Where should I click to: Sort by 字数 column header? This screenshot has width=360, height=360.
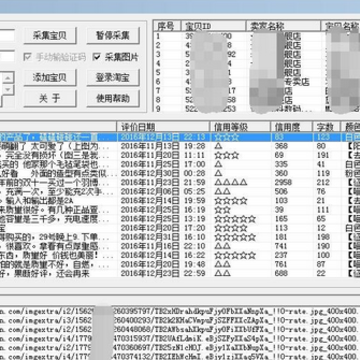pyautogui.click(x=326, y=127)
